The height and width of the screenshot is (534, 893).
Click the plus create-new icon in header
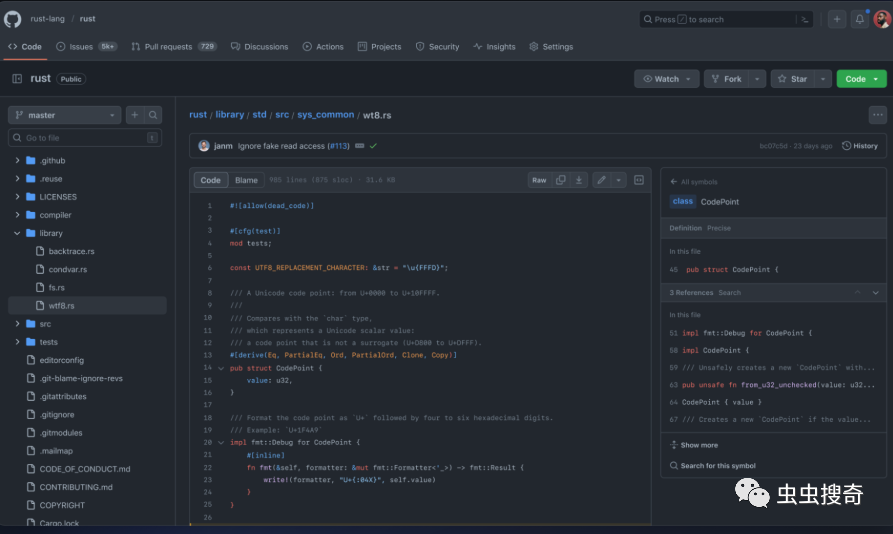coord(837,19)
